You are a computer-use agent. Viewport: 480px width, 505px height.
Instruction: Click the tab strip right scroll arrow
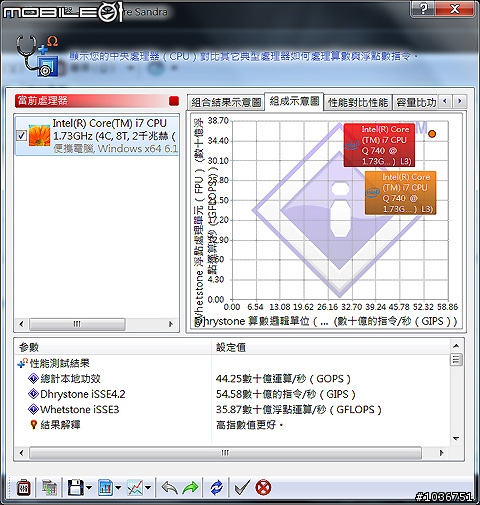coord(460,101)
